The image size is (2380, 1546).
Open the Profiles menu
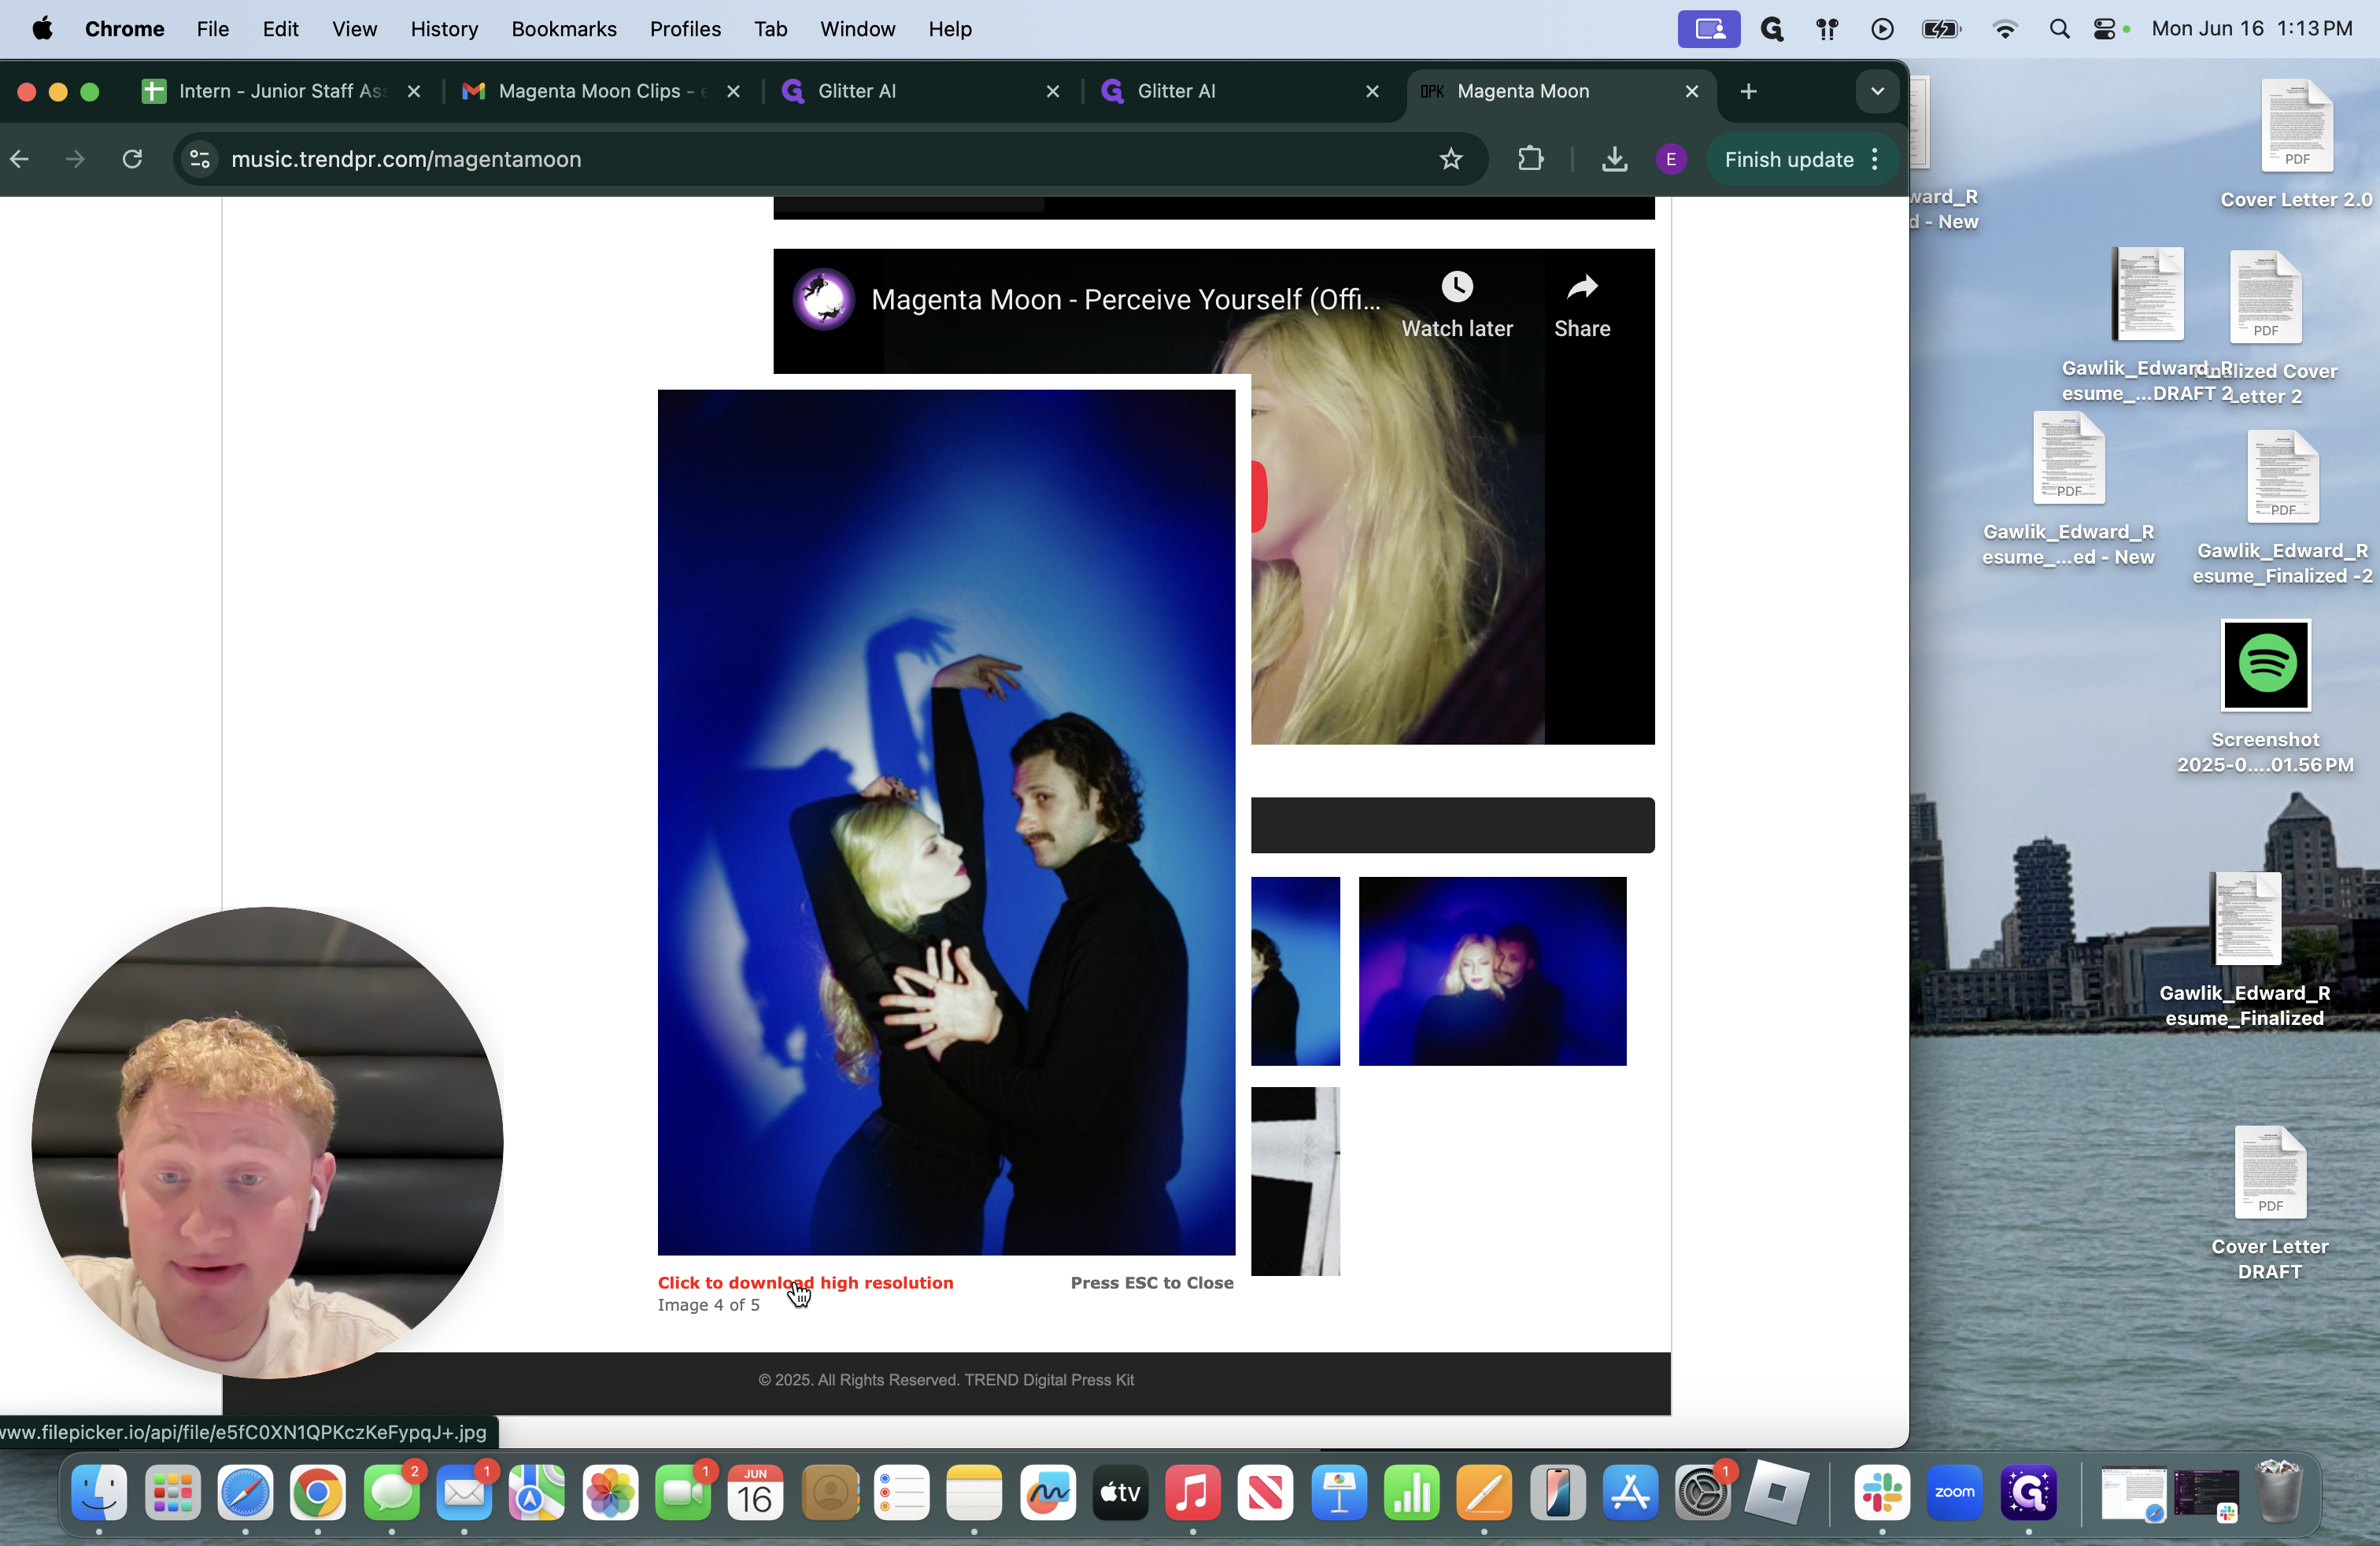685,29
